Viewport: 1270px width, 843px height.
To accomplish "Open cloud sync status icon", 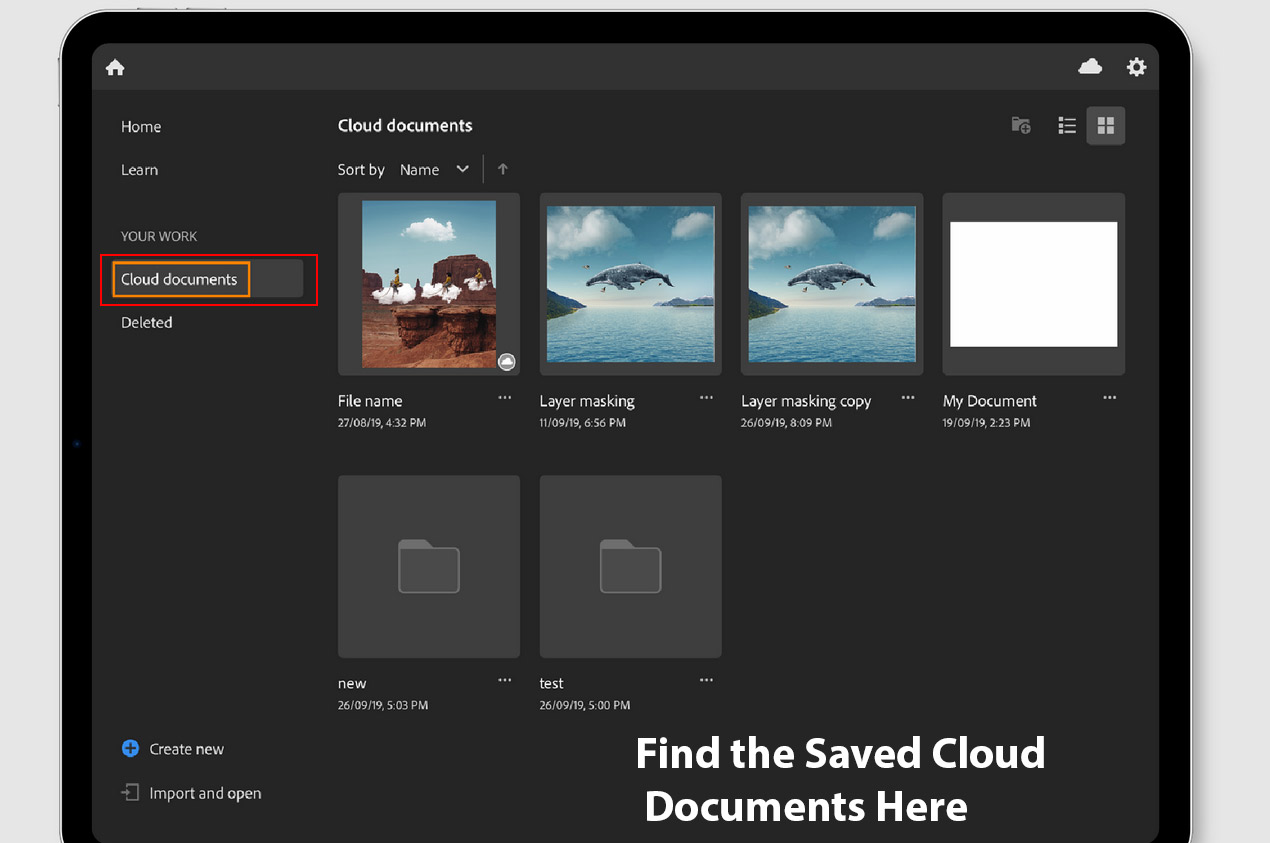I will [x=1090, y=66].
